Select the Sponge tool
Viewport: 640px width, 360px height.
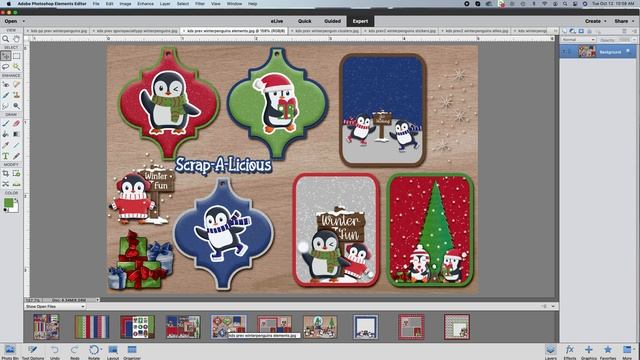pos(16,106)
